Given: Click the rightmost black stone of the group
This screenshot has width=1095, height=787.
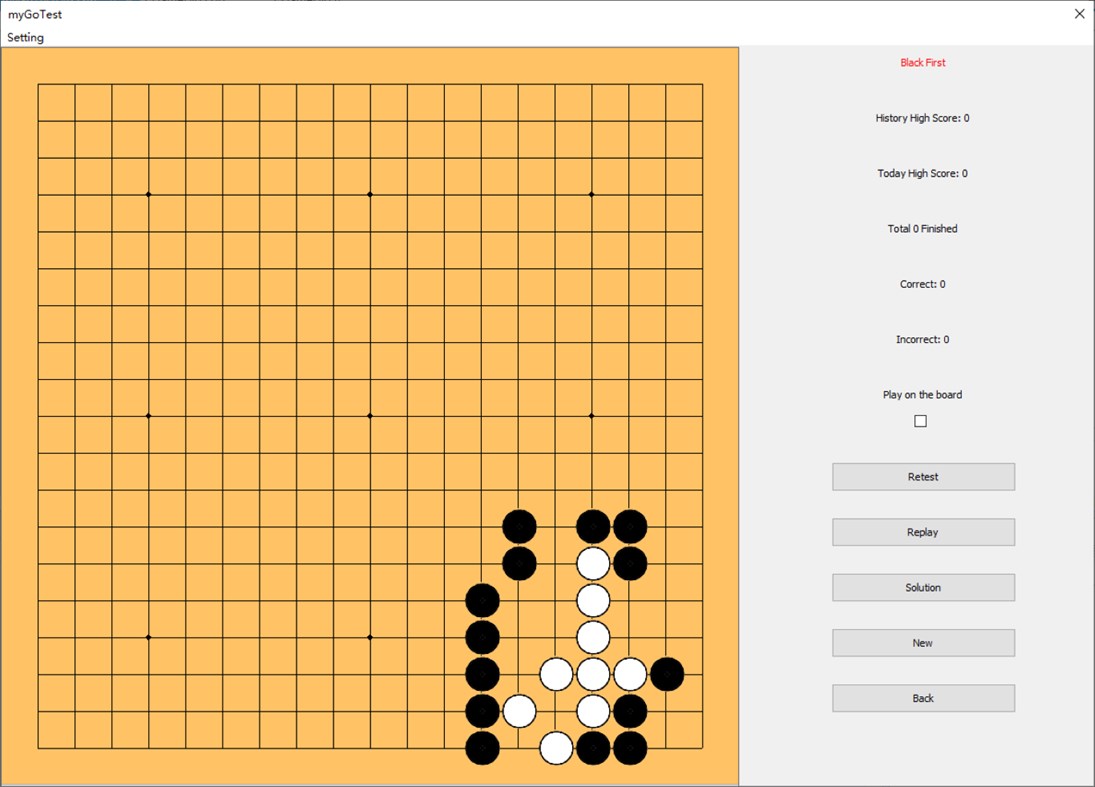Looking at the screenshot, I should pyautogui.click(x=666, y=675).
